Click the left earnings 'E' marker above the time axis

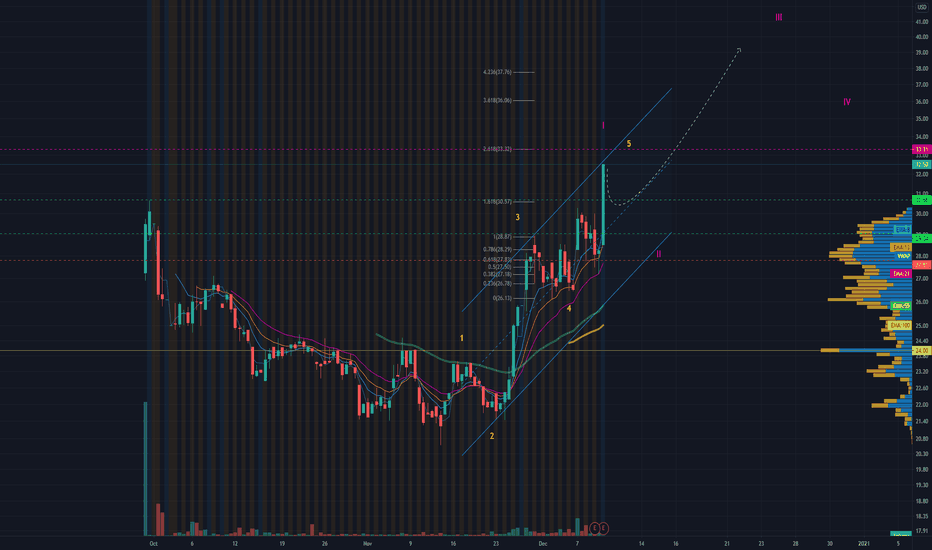pos(594,528)
